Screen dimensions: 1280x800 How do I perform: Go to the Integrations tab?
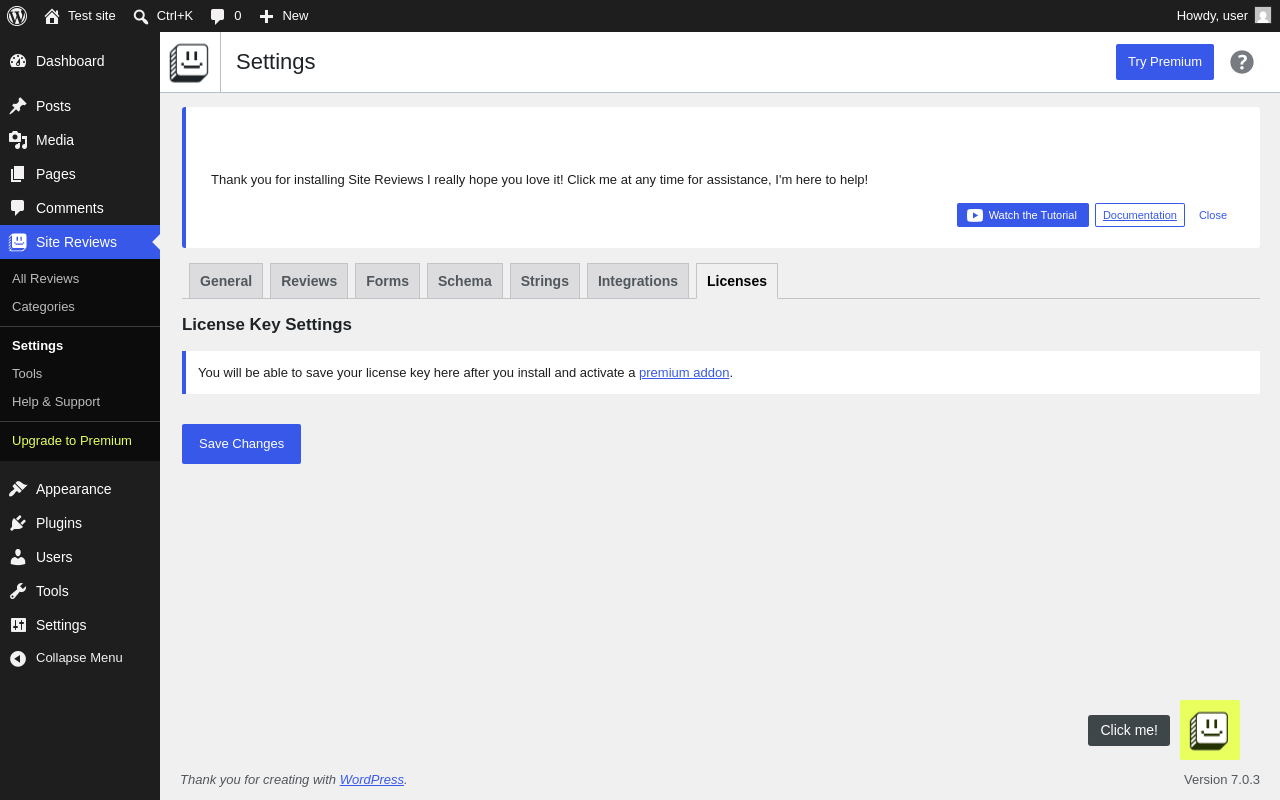[x=638, y=281]
